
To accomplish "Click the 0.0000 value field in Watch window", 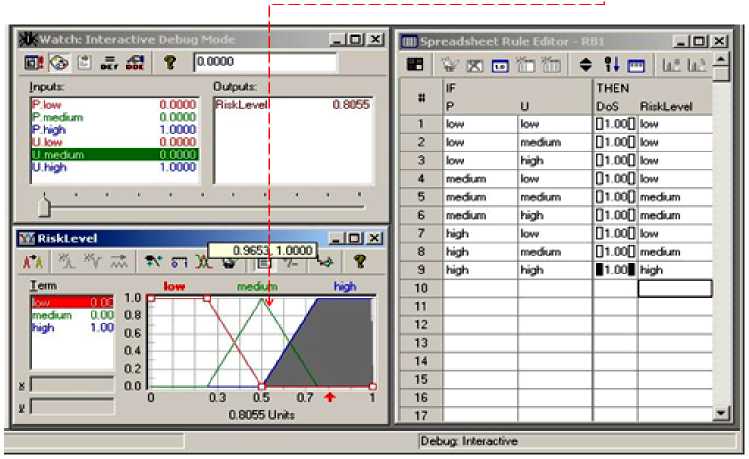I will (x=266, y=63).
